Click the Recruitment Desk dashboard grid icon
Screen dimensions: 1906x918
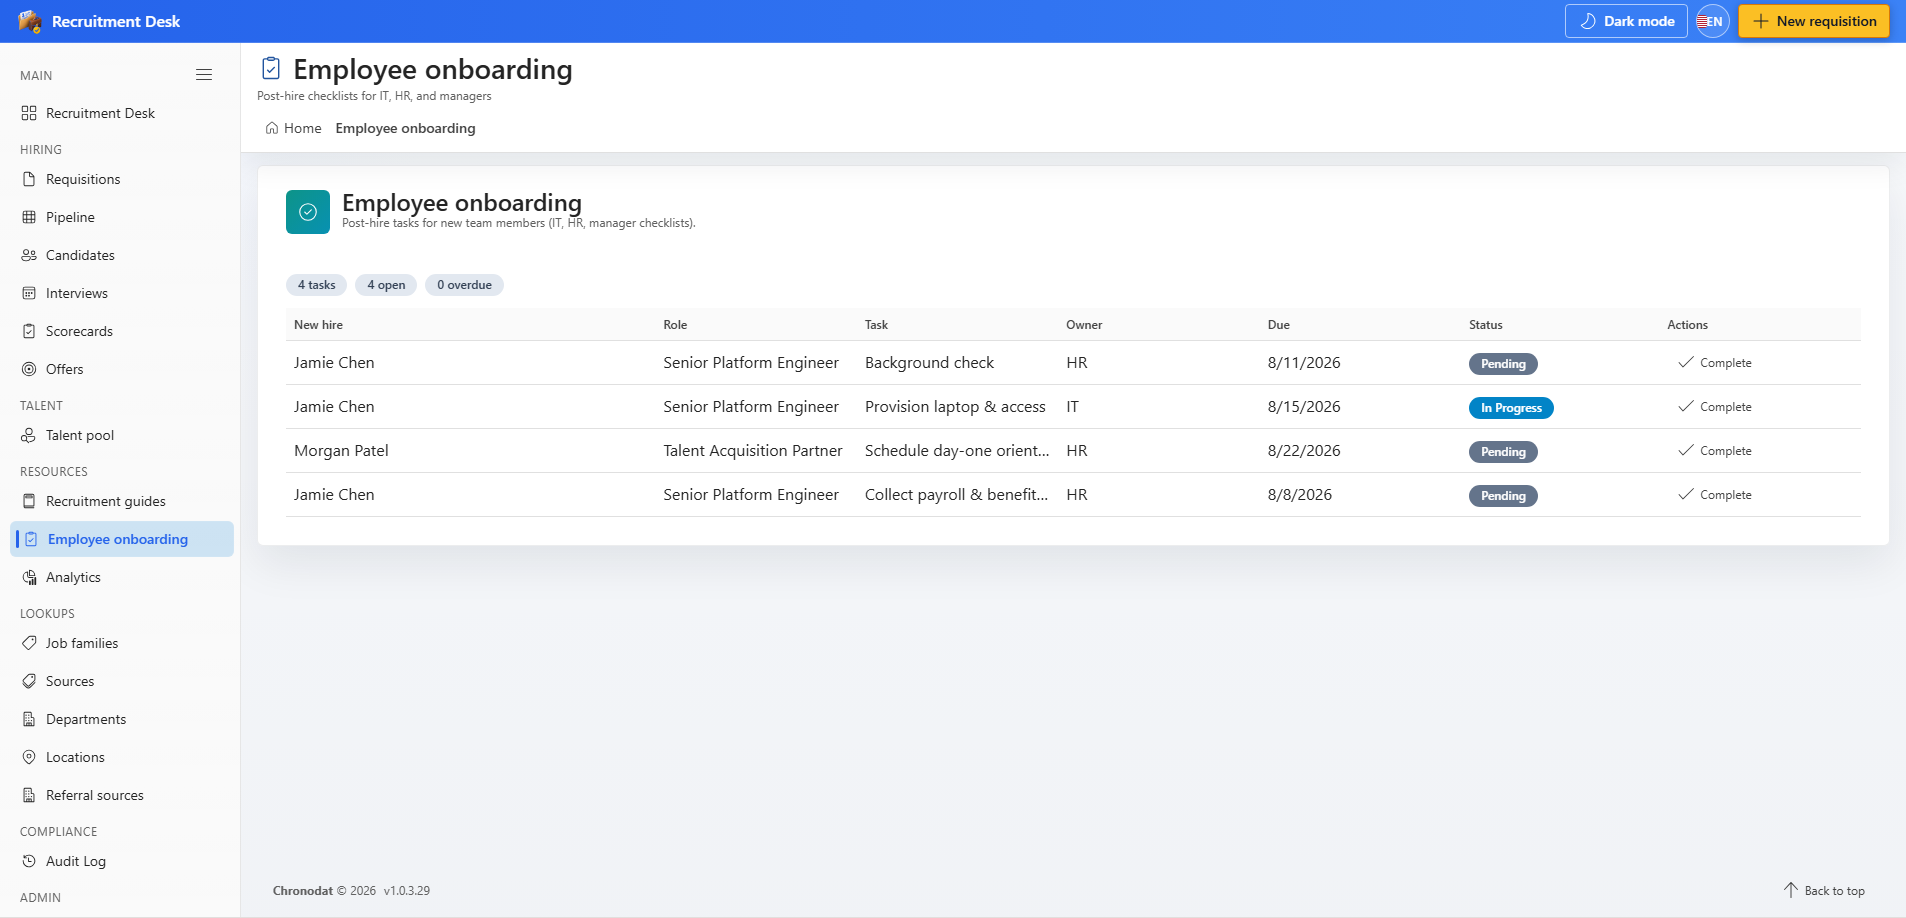(29, 113)
